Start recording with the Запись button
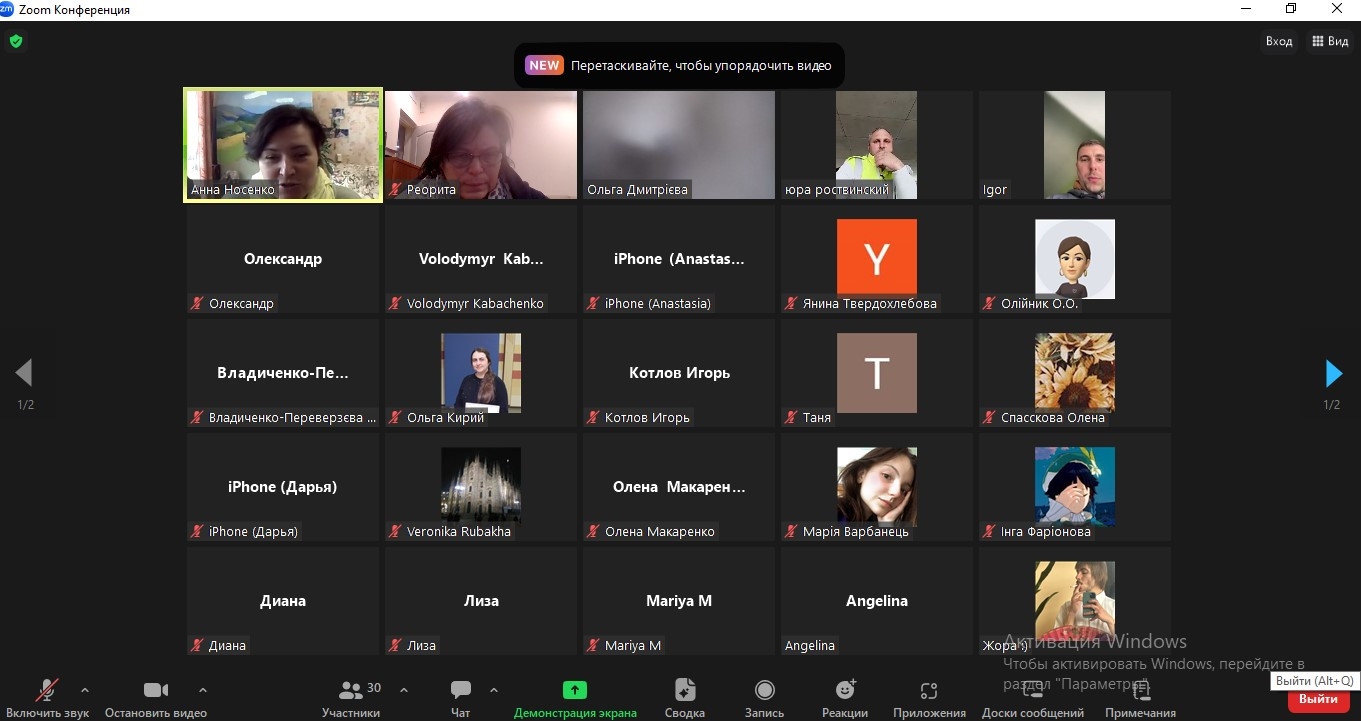Image resolution: width=1361 pixels, height=721 pixels. (765, 697)
